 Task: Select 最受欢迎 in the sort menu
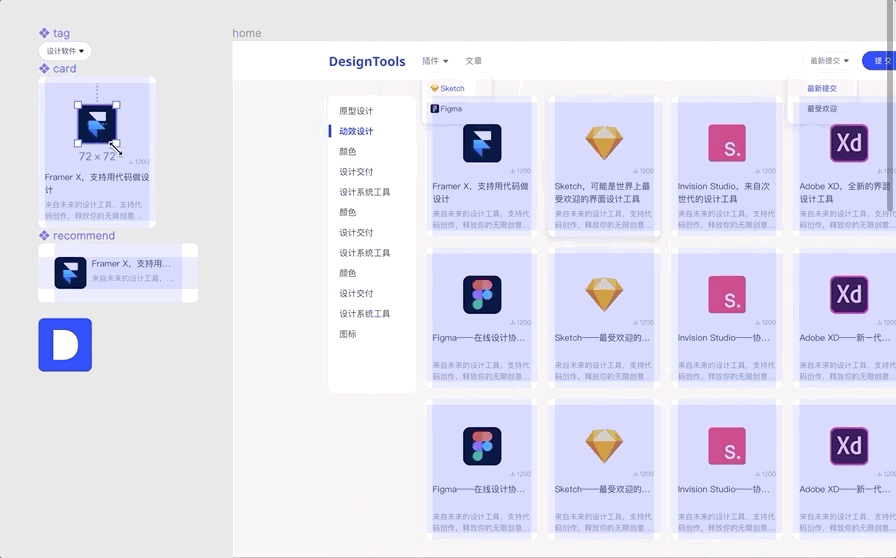click(x=822, y=109)
